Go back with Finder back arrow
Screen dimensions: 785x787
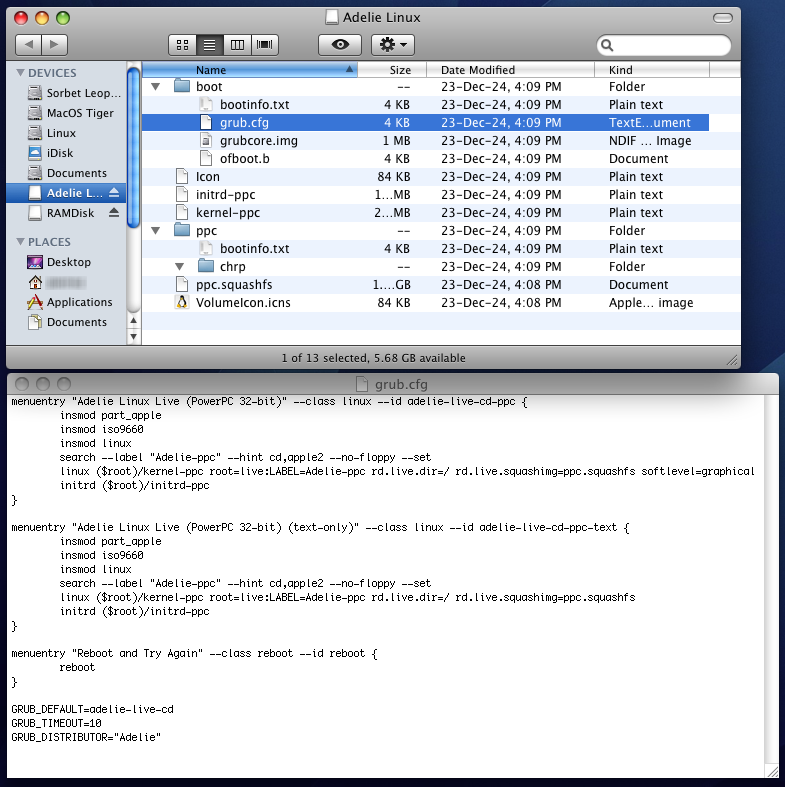coord(29,45)
